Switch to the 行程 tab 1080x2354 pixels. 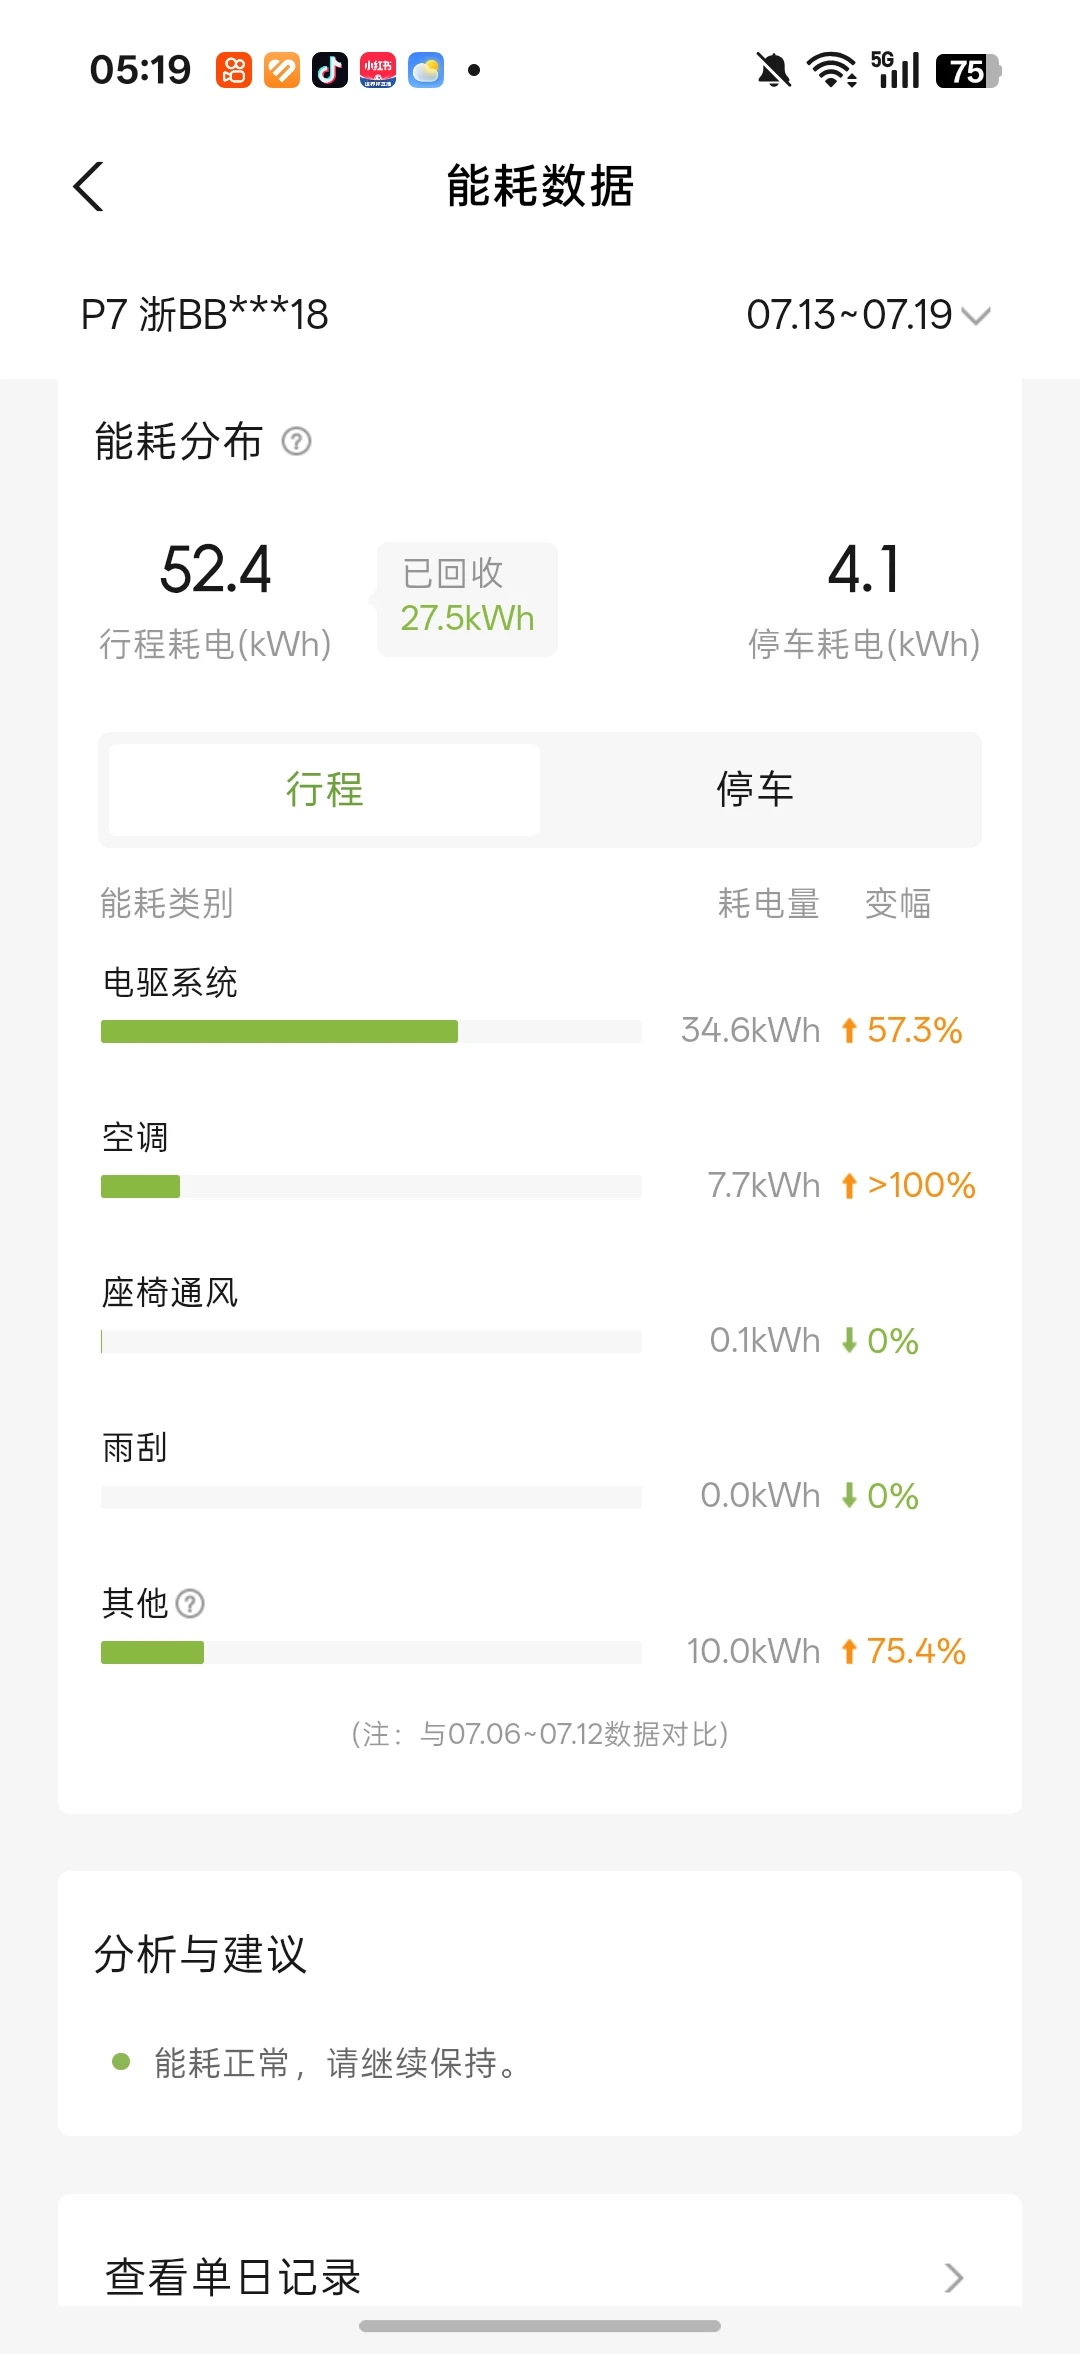pos(325,790)
